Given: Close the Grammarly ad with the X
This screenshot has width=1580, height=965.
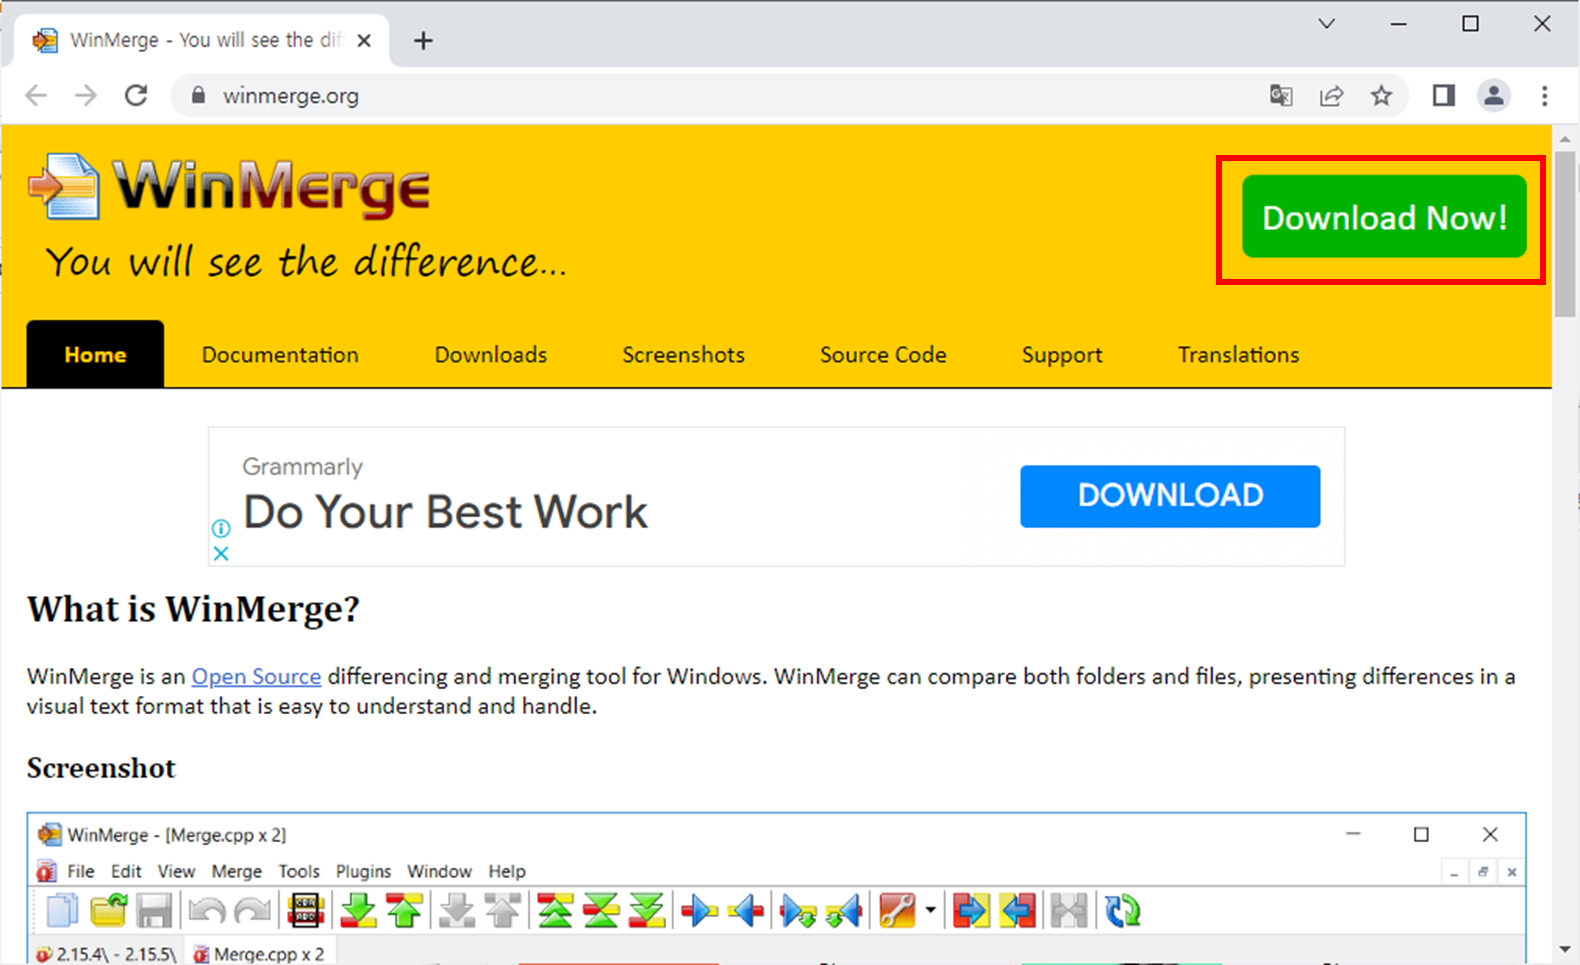Looking at the screenshot, I should (221, 553).
